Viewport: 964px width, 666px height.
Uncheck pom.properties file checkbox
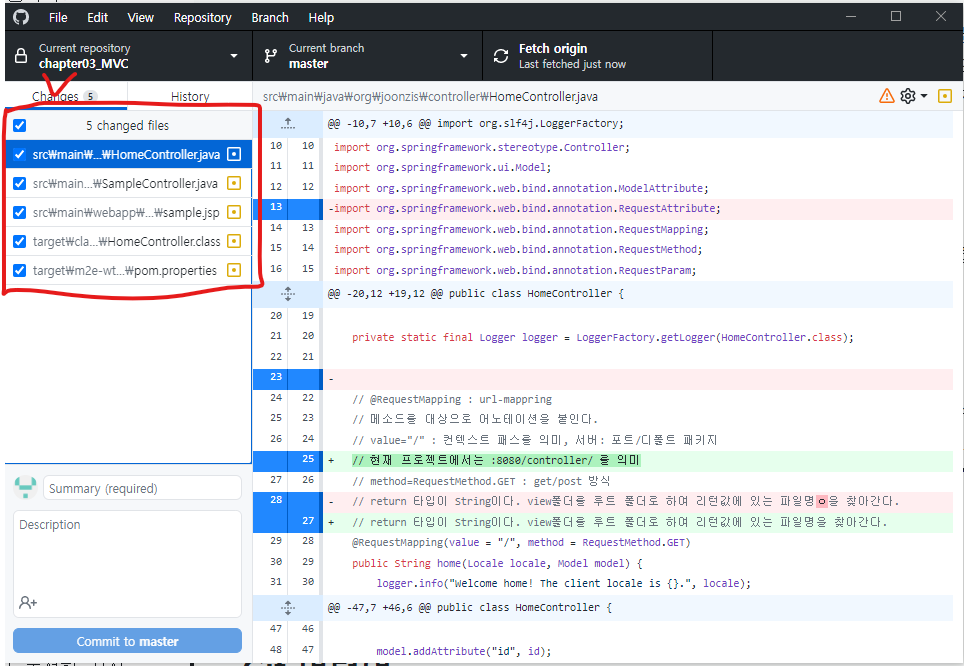tap(20, 270)
